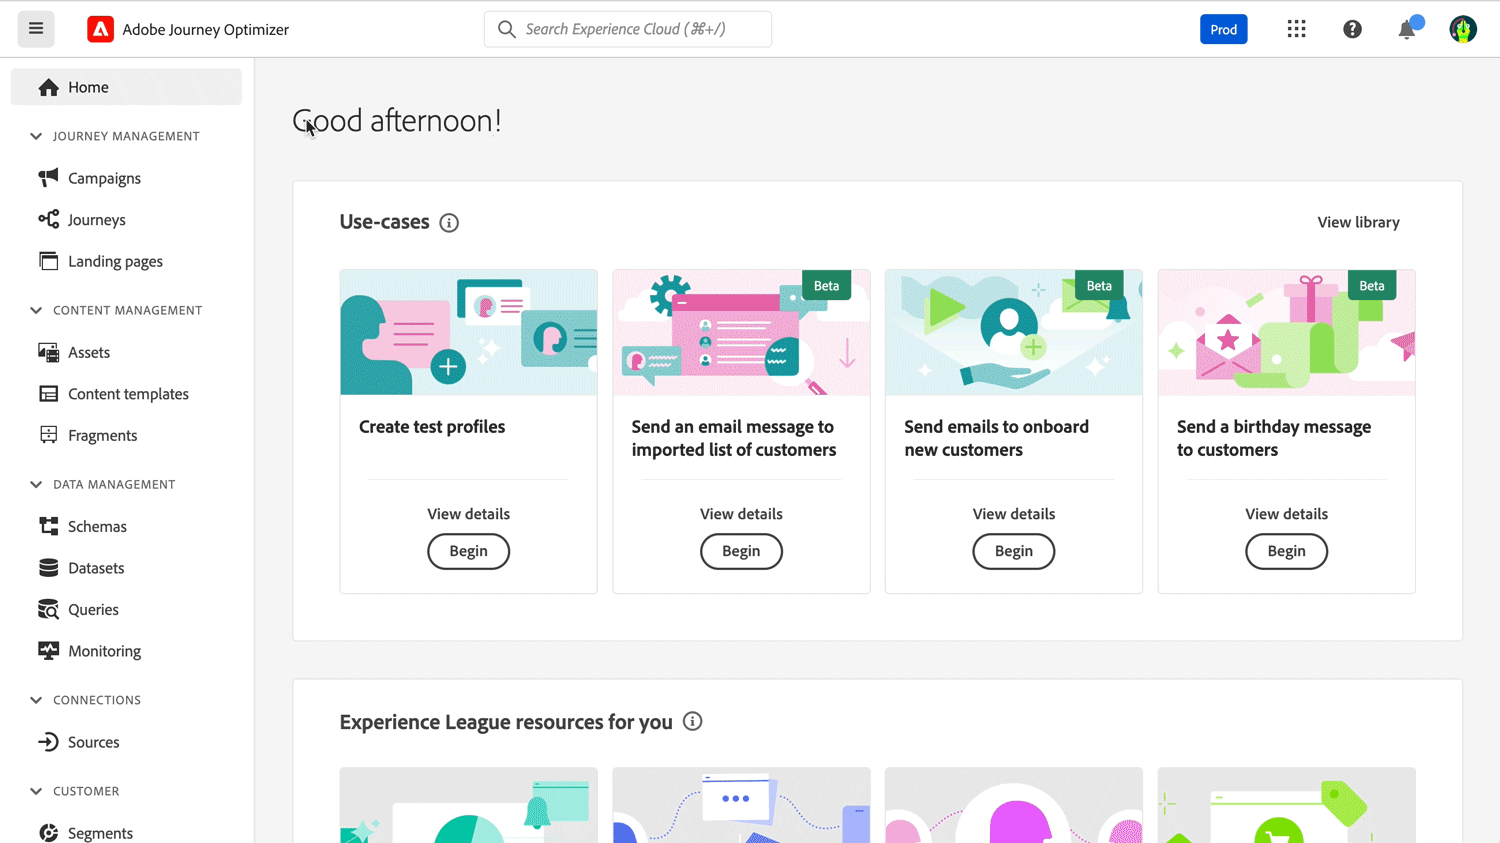Open the app switcher grid icon

1296,29
